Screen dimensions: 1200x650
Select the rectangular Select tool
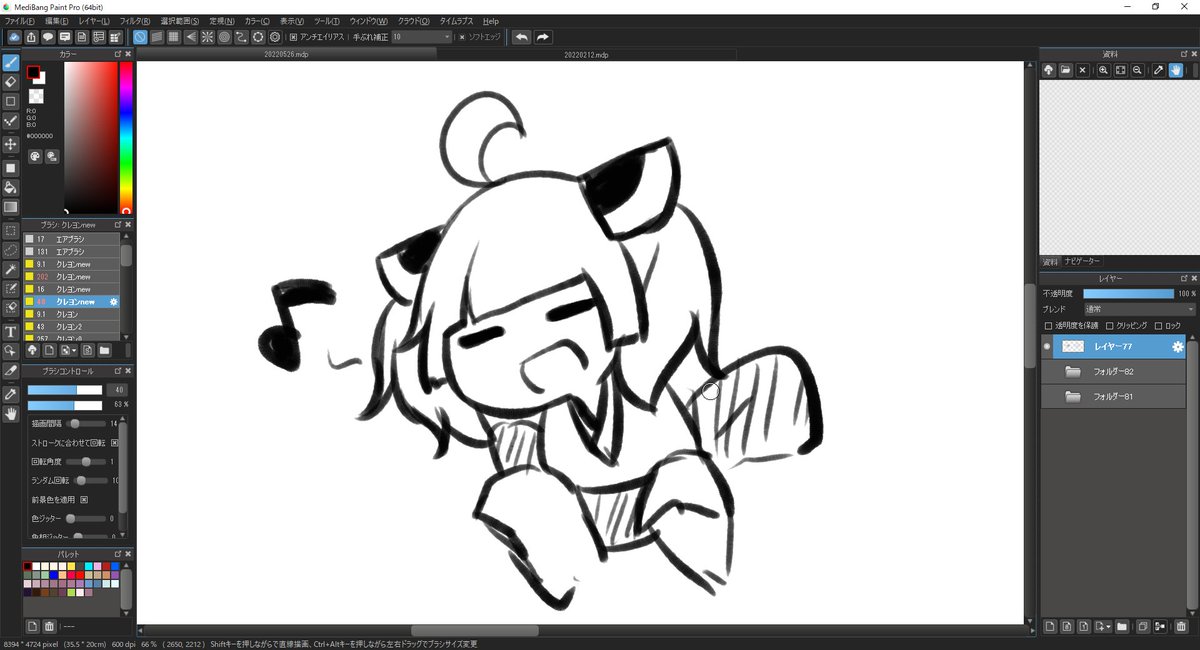[11, 230]
